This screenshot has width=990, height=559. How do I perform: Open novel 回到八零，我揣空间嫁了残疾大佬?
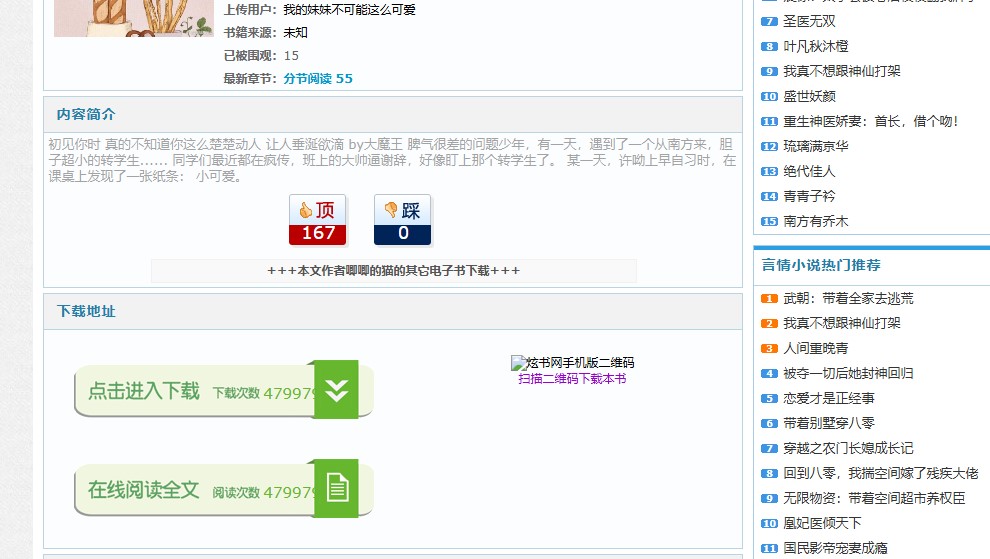pyautogui.click(x=881, y=472)
